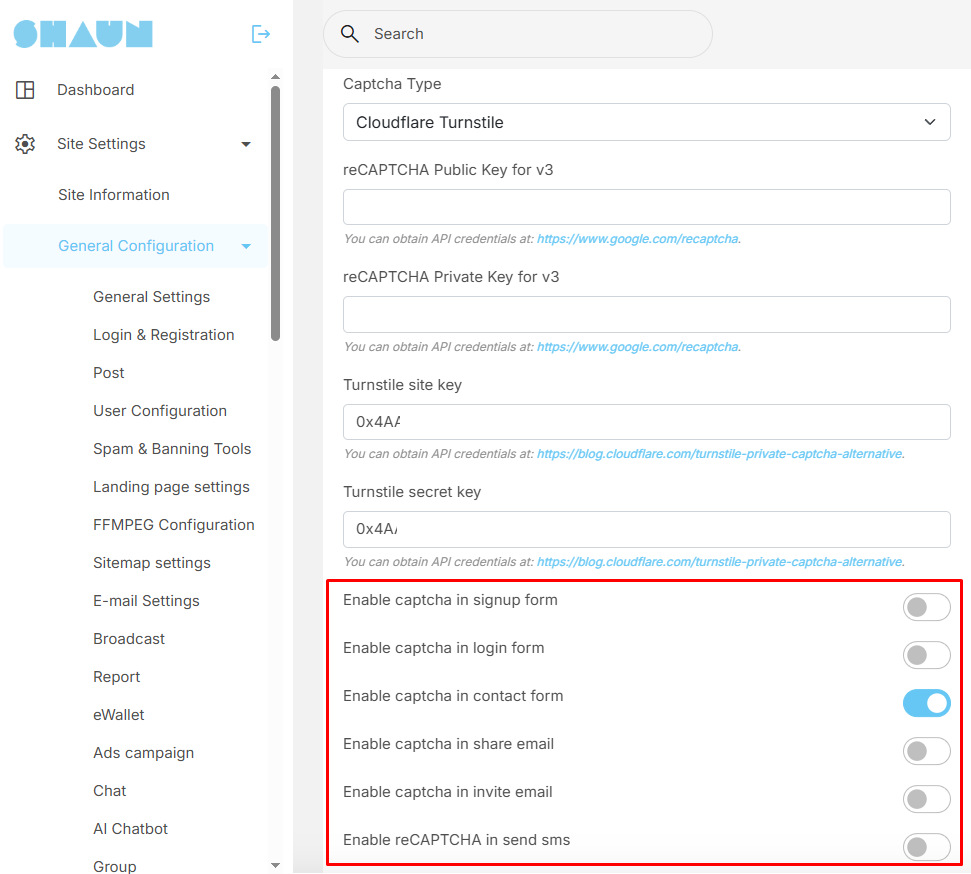Collapse the General Configuration submenu arrow
This screenshot has height=874, width=971.
(246, 246)
